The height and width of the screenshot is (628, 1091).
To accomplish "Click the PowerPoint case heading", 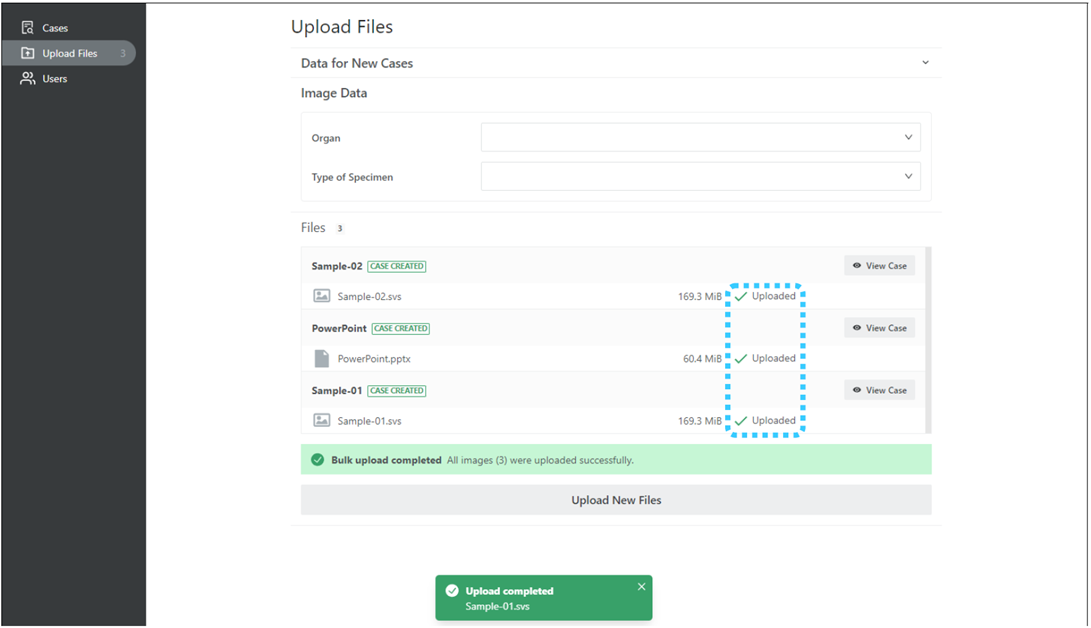I will (x=339, y=328).
